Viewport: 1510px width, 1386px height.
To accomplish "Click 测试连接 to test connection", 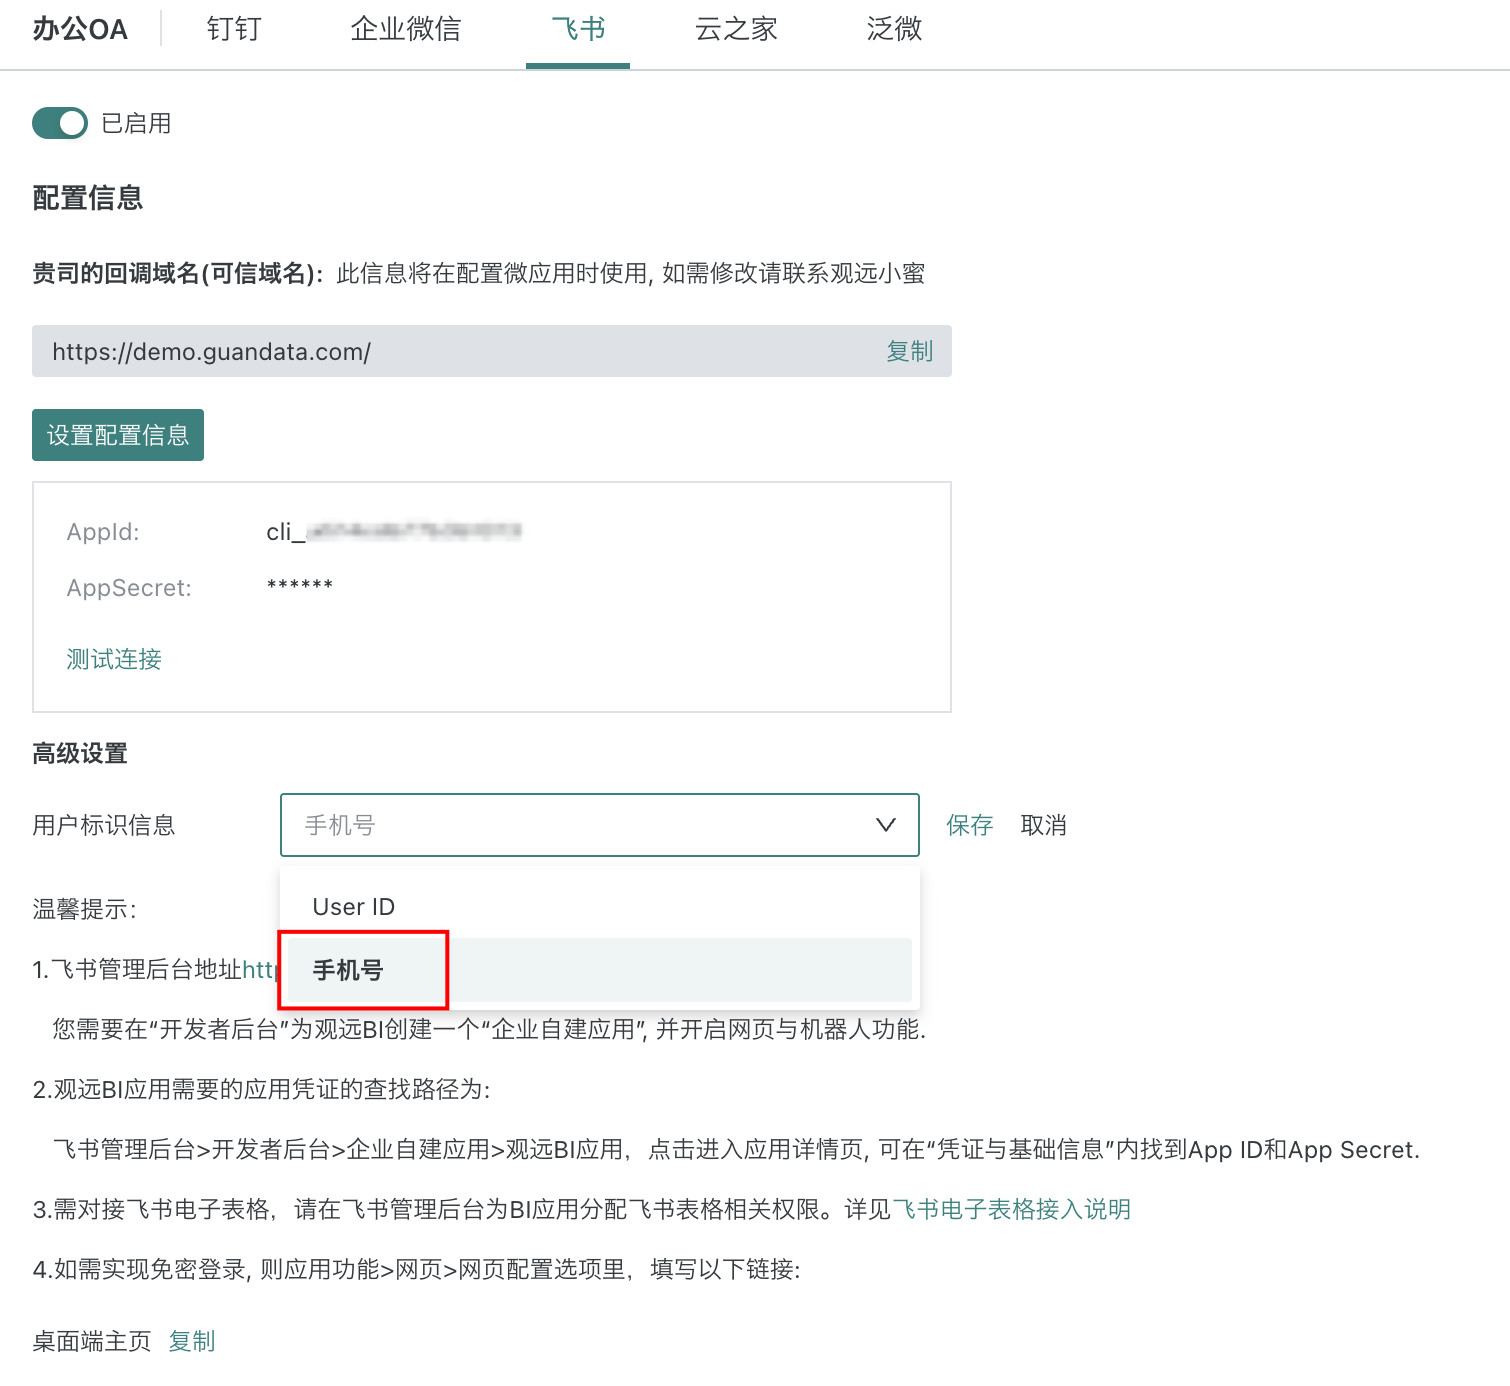I will pos(114,659).
